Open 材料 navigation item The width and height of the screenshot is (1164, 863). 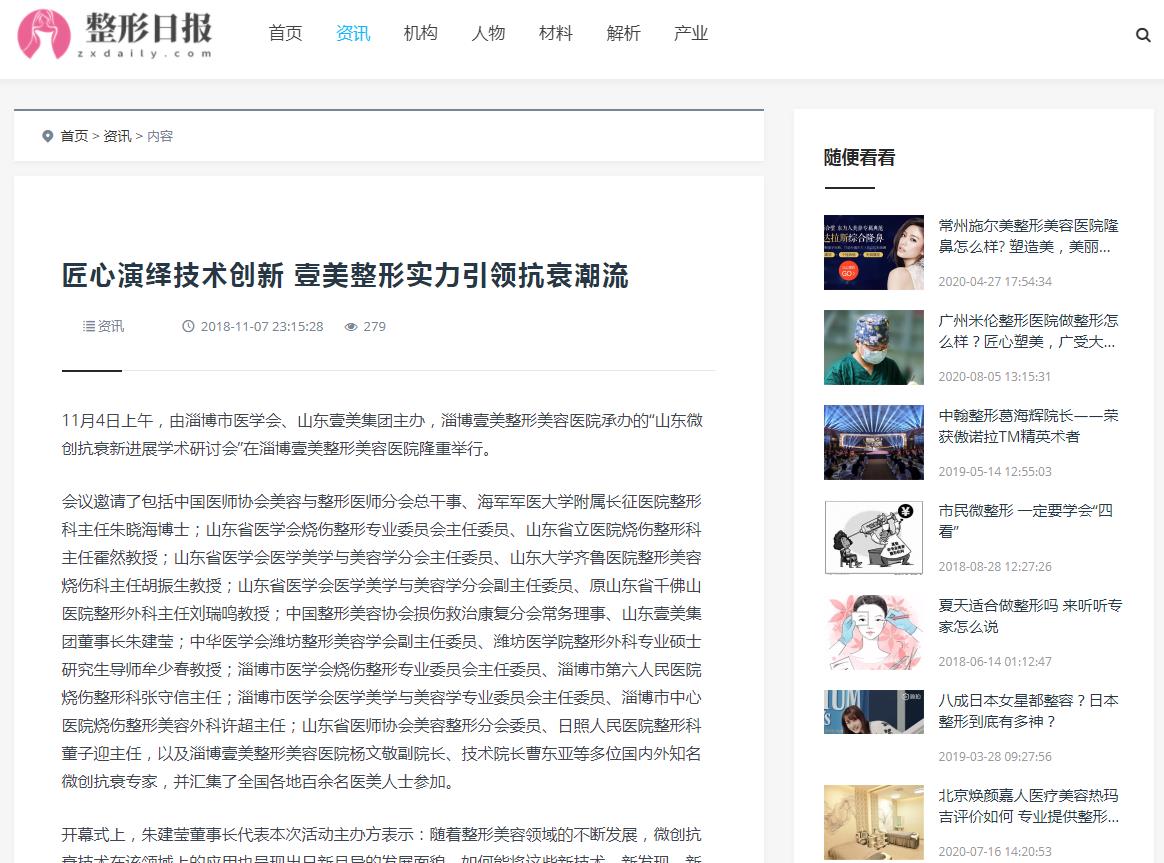tap(555, 33)
